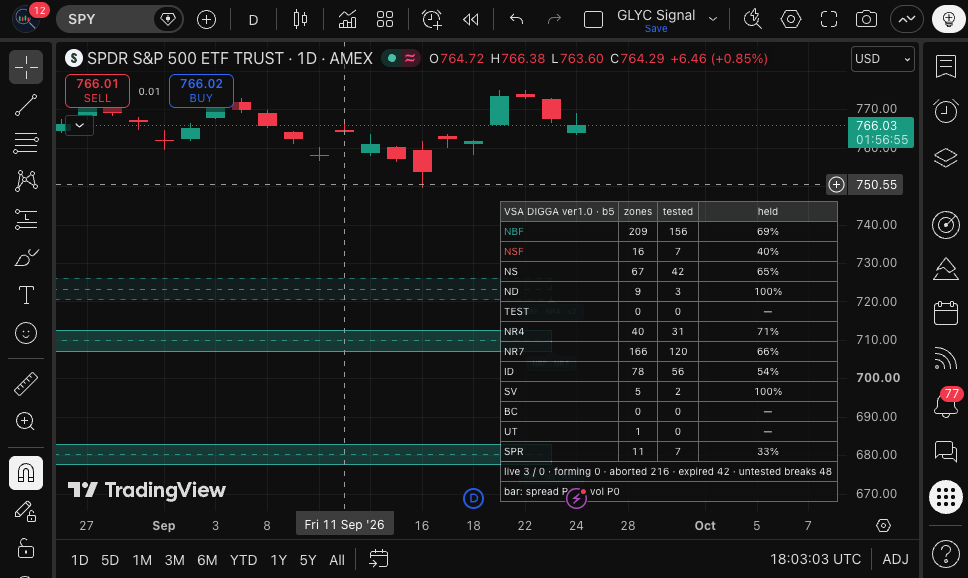The width and height of the screenshot is (968, 578).
Task: Open the go to date calendar picker
Action: 378,559
